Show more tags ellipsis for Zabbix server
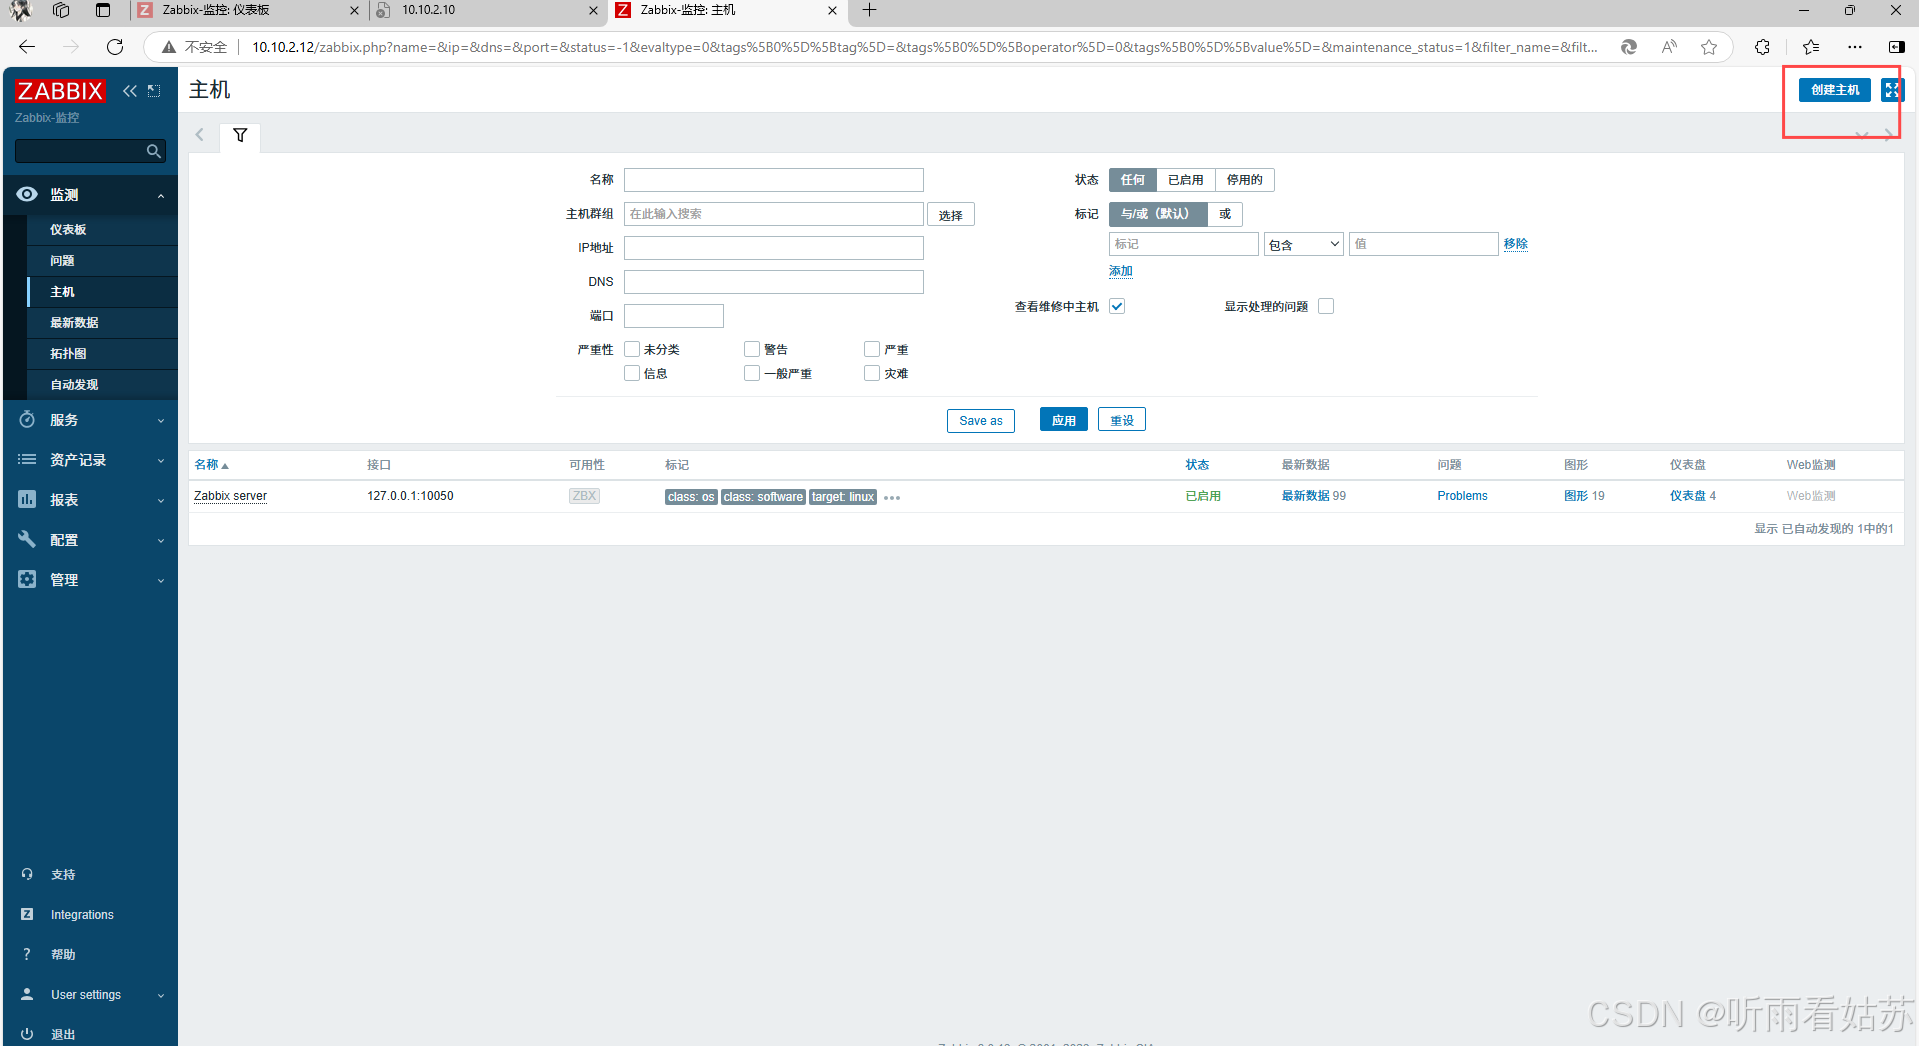 (892, 498)
